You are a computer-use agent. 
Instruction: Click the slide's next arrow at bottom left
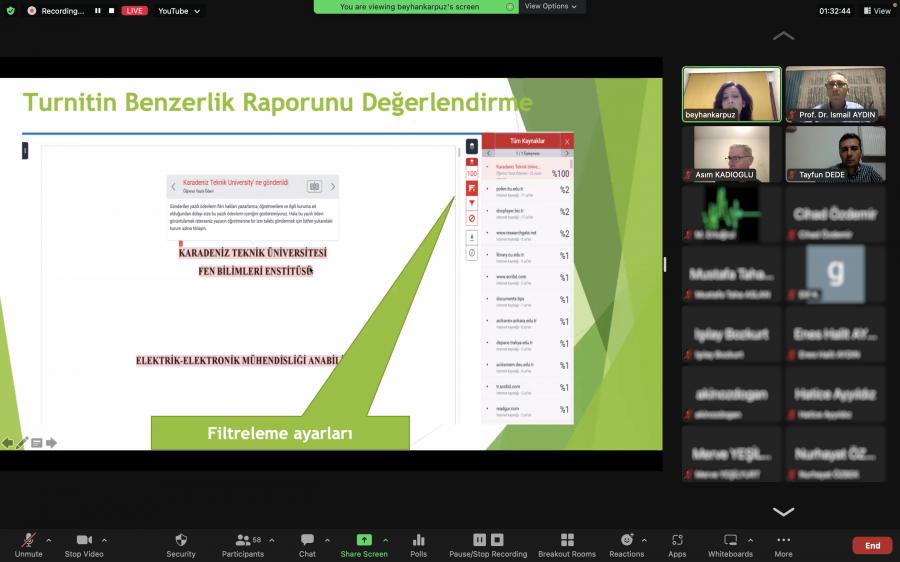click(51, 443)
